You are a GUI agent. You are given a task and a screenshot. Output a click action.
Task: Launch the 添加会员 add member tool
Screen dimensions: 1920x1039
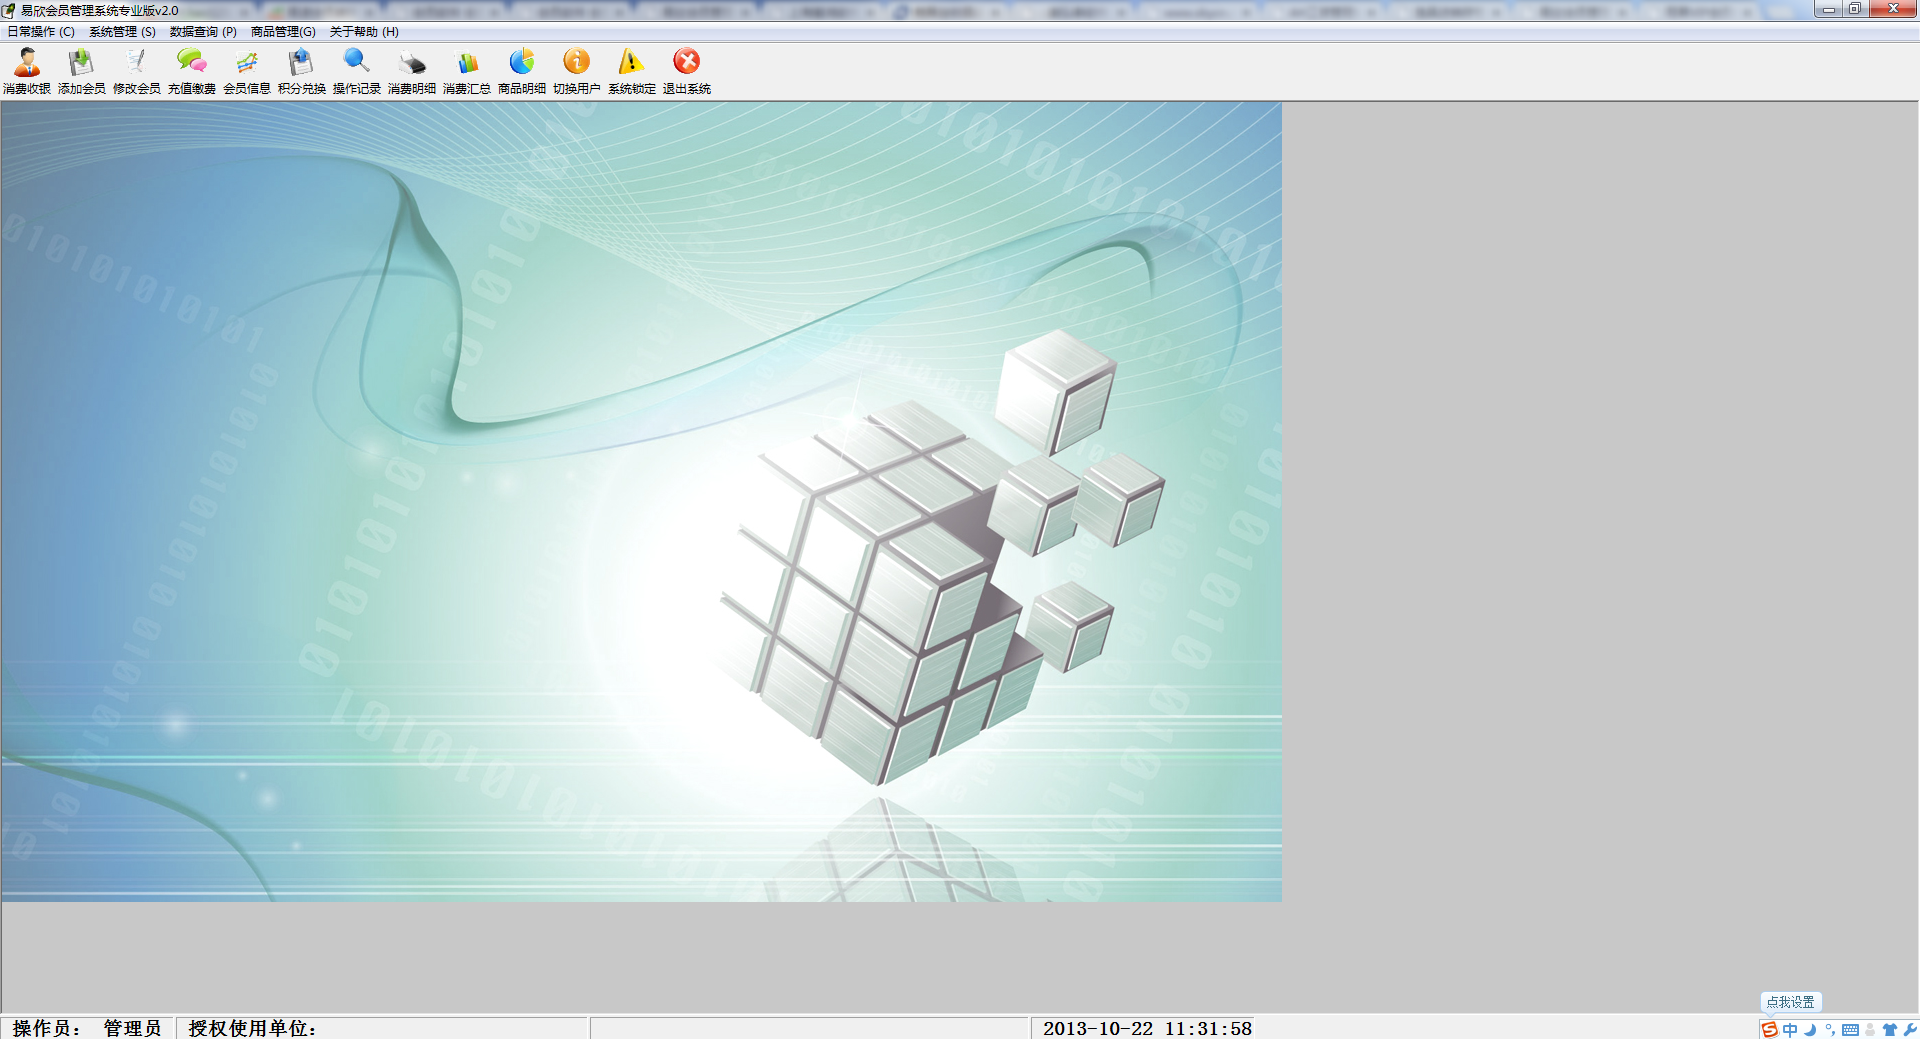click(82, 71)
